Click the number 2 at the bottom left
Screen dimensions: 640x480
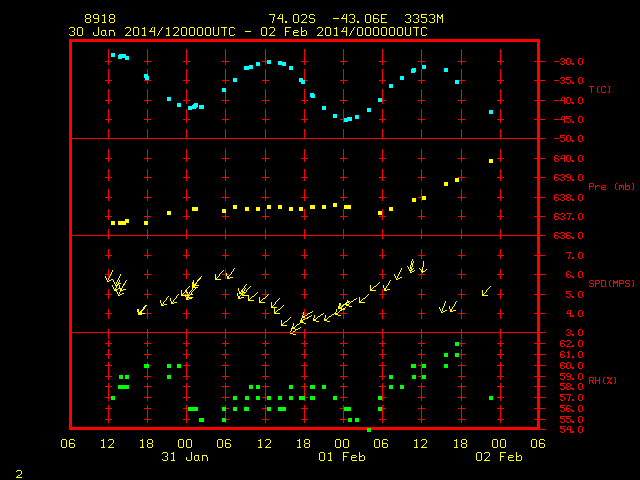[x=19, y=474]
